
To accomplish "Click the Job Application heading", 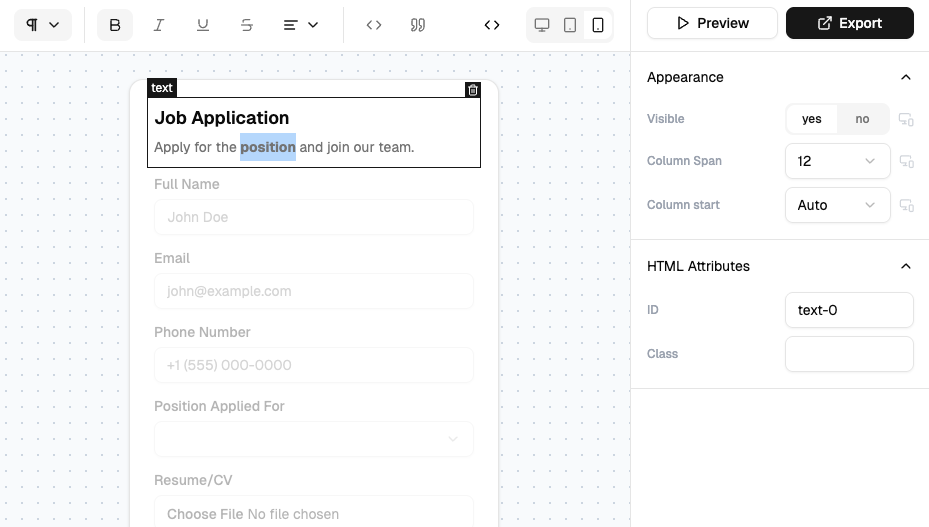I will pyautogui.click(x=222, y=118).
